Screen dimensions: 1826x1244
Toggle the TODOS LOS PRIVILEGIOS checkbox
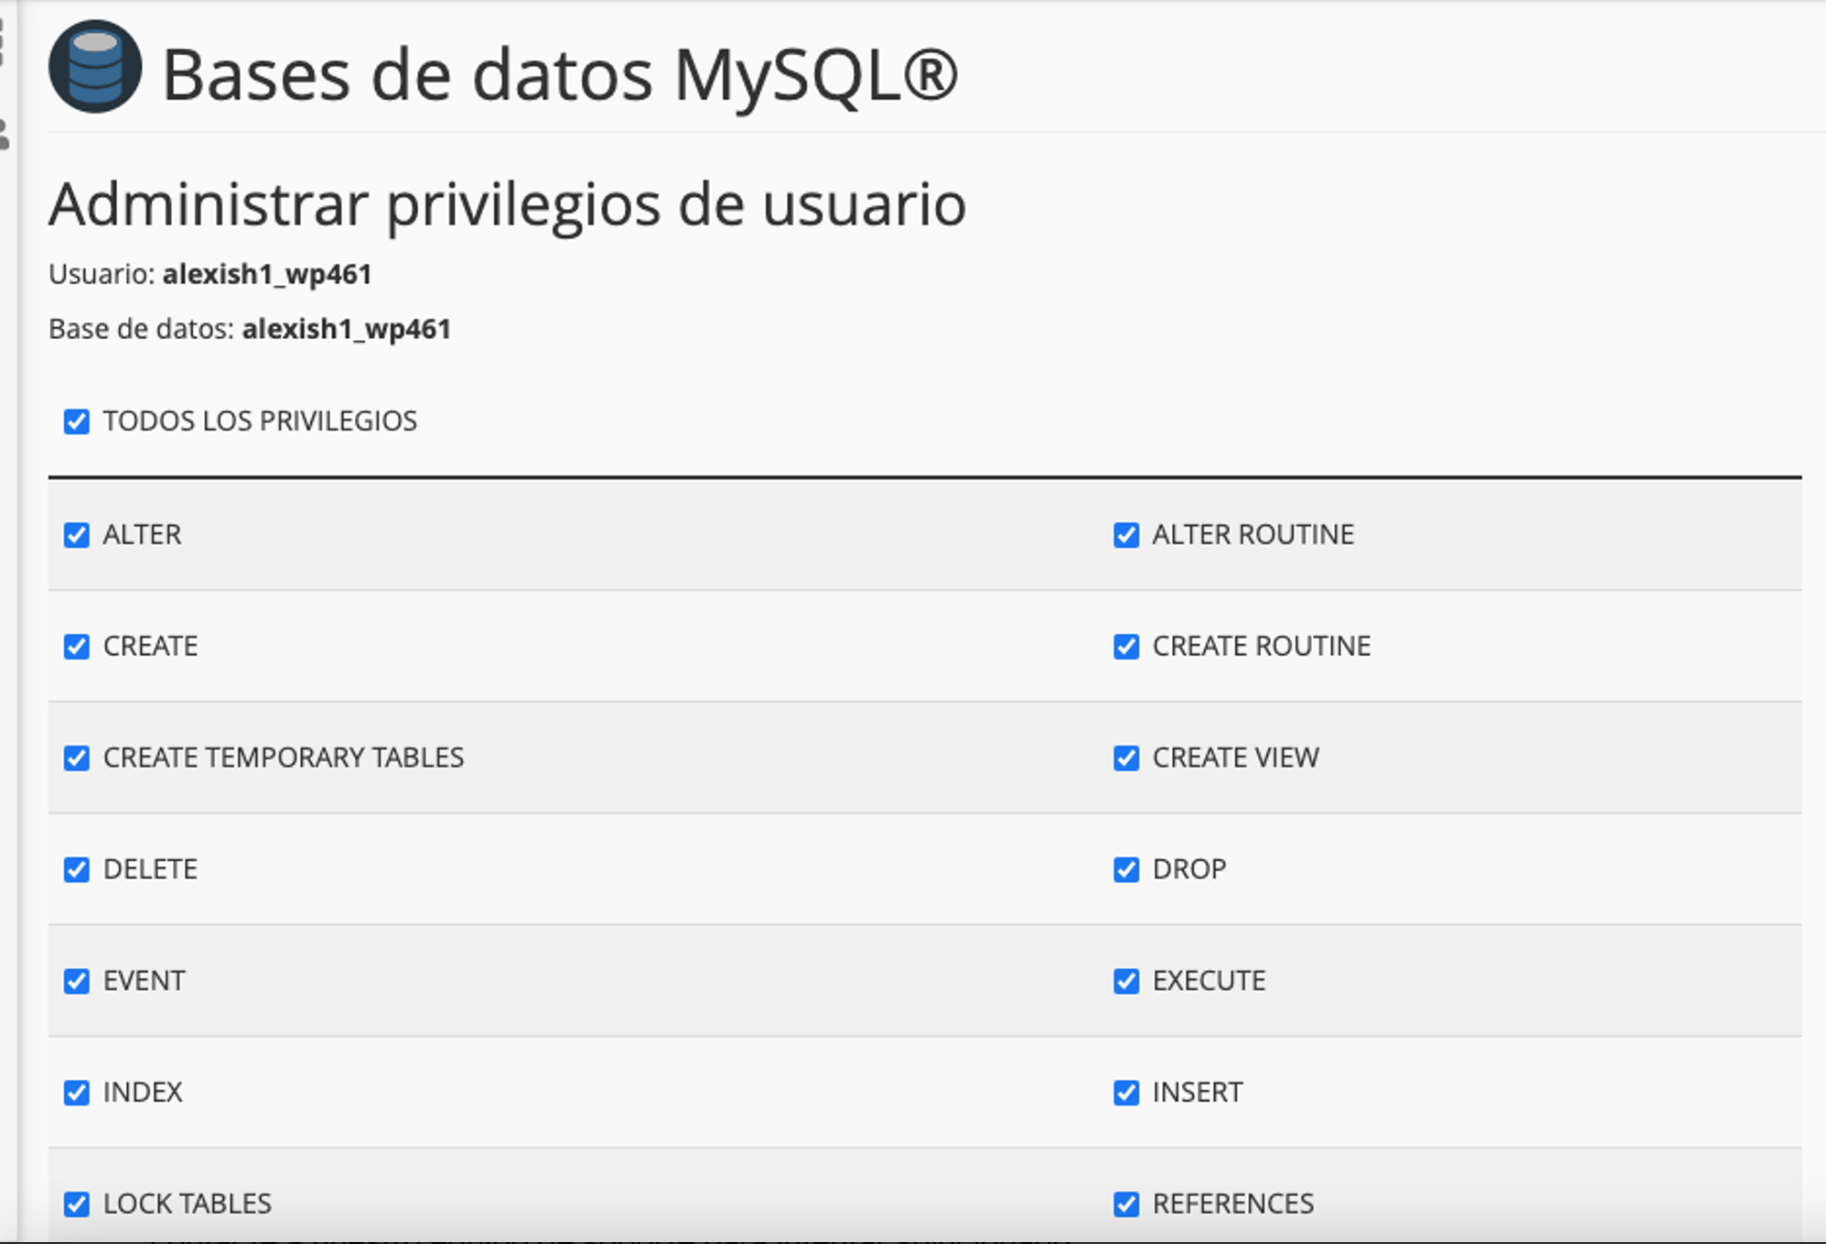click(77, 421)
